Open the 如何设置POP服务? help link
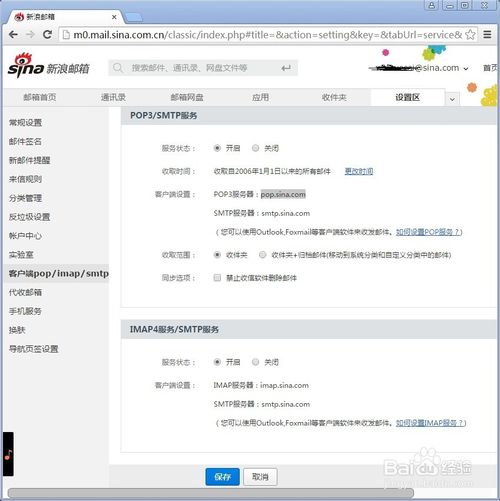500x501 pixels. 428,232
